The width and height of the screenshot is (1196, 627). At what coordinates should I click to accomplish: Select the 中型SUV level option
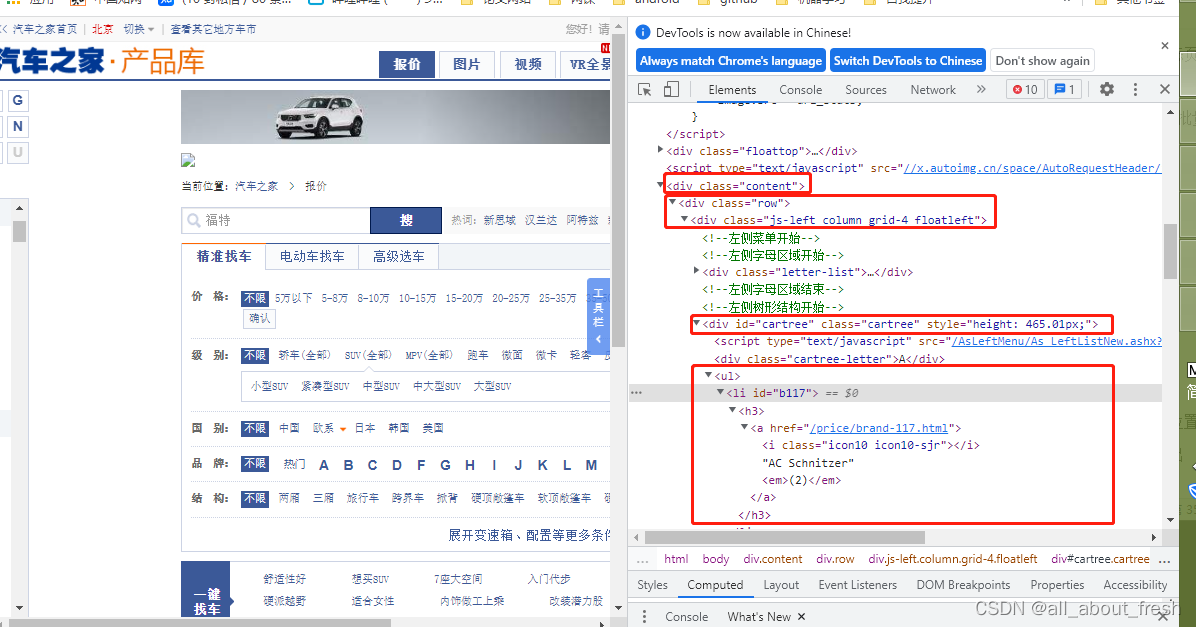(x=381, y=386)
